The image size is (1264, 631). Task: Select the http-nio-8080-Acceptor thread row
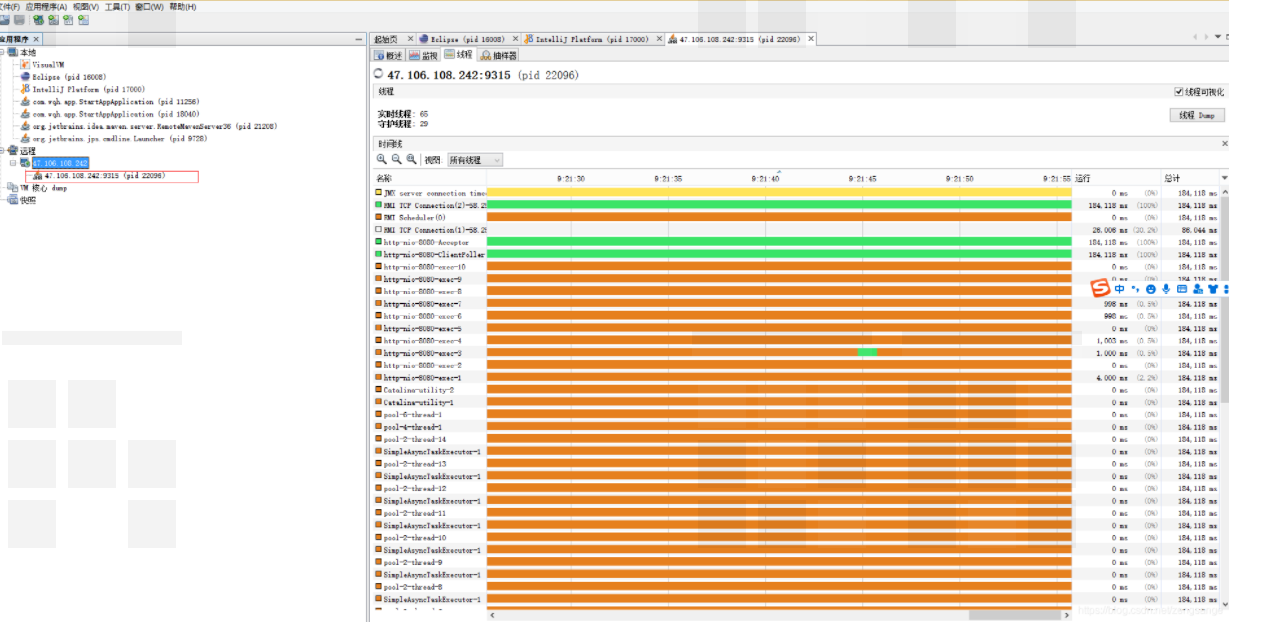[796, 242]
